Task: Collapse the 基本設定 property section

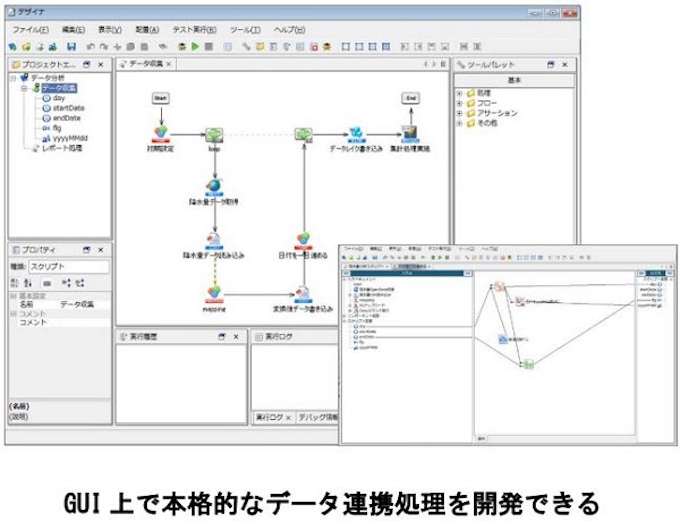Action: click(13, 296)
